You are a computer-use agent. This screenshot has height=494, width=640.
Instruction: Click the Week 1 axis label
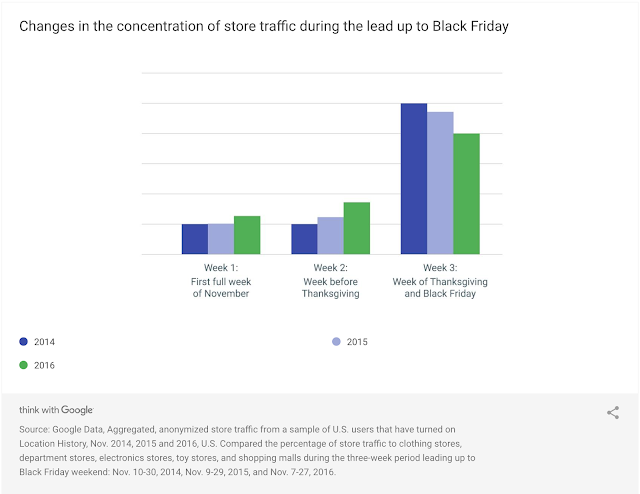click(221, 281)
